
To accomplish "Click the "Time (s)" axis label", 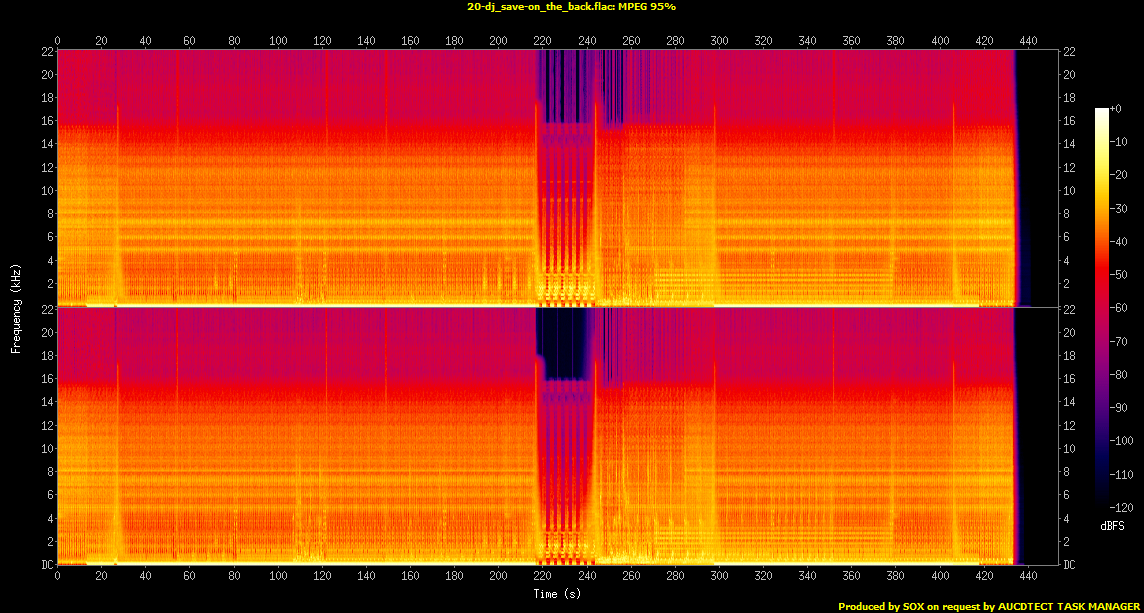I will pos(557,594).
